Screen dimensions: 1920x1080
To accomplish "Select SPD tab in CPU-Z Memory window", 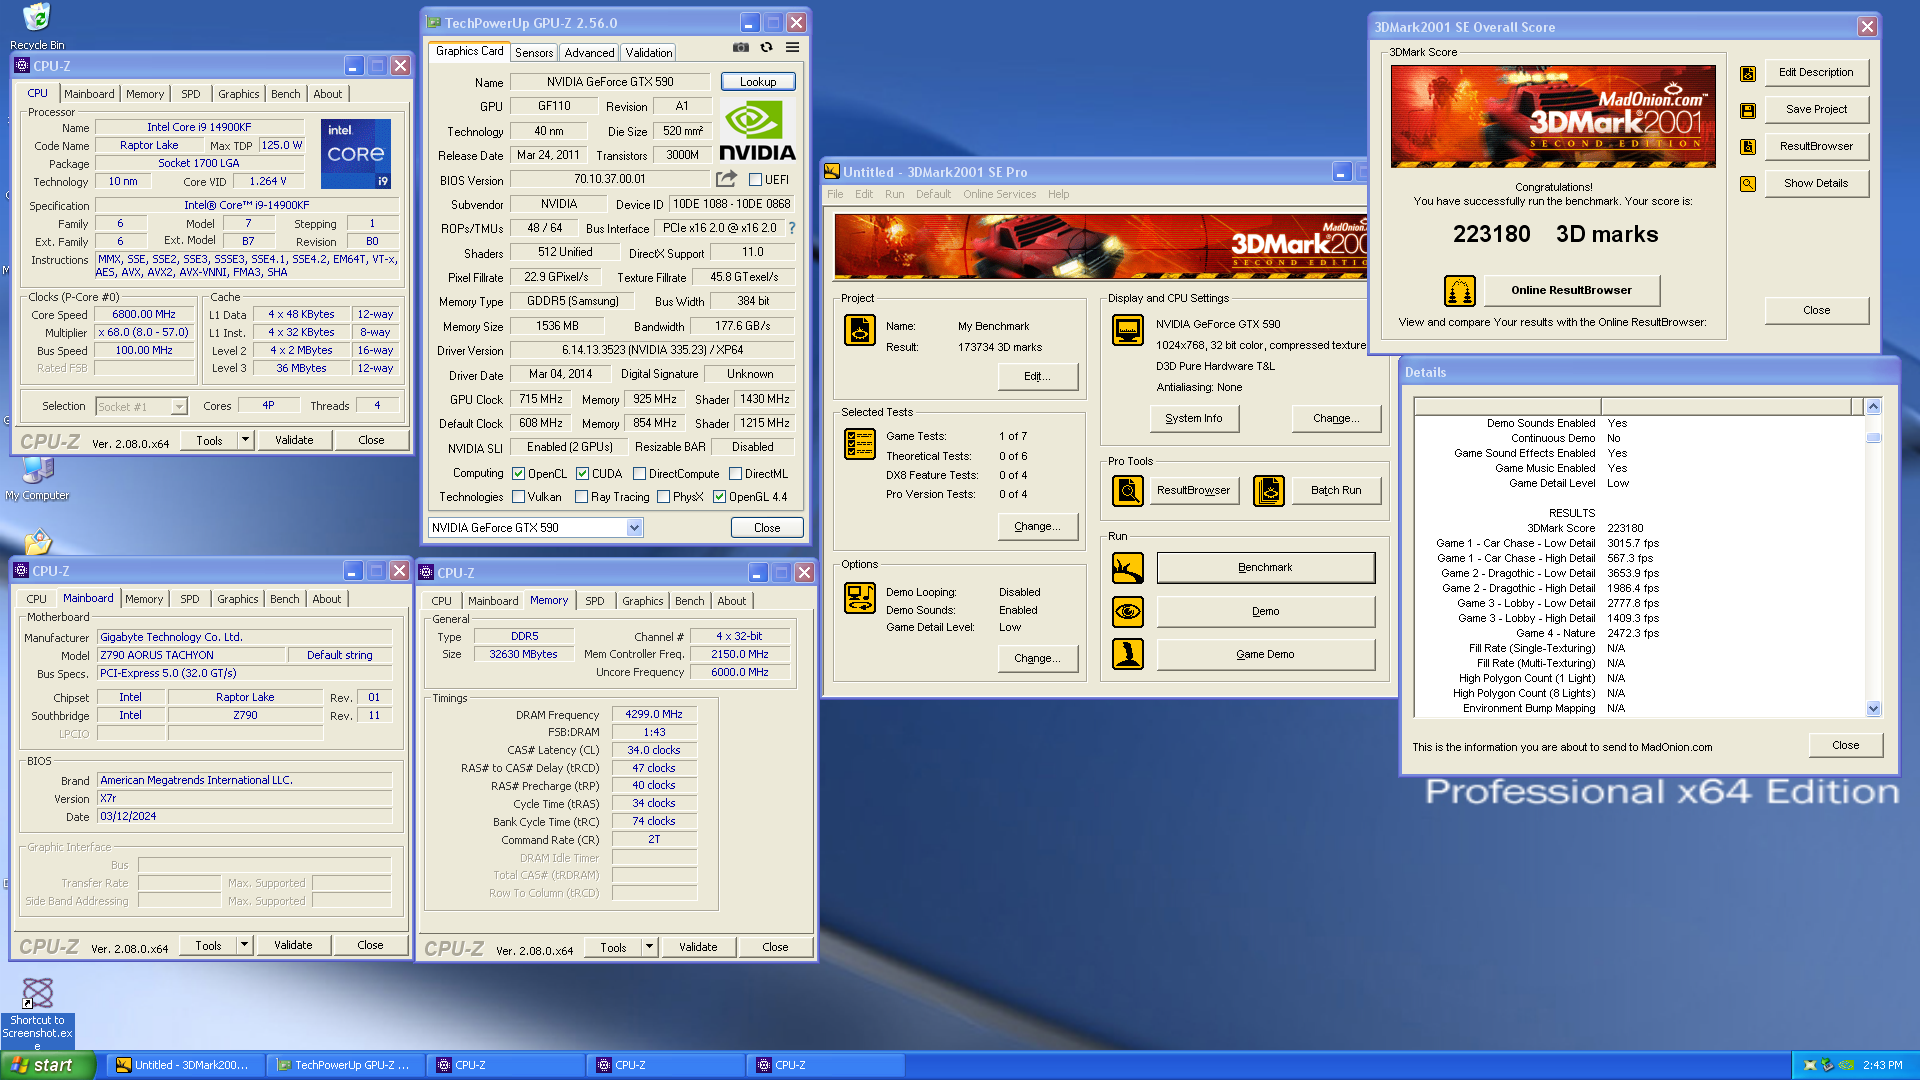I will 594,601.
